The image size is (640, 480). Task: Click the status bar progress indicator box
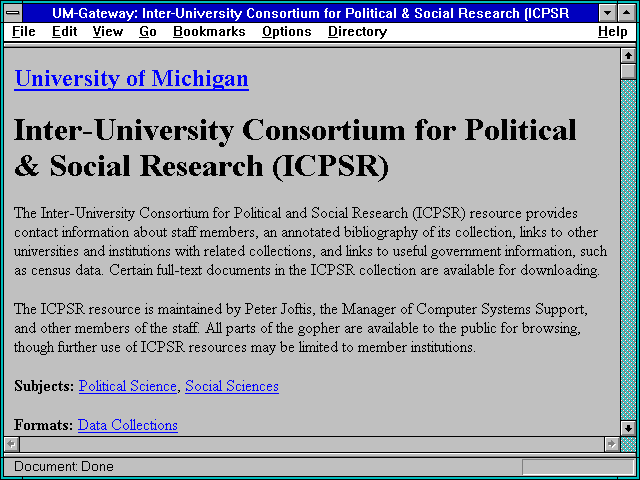[x=578, y=467]
